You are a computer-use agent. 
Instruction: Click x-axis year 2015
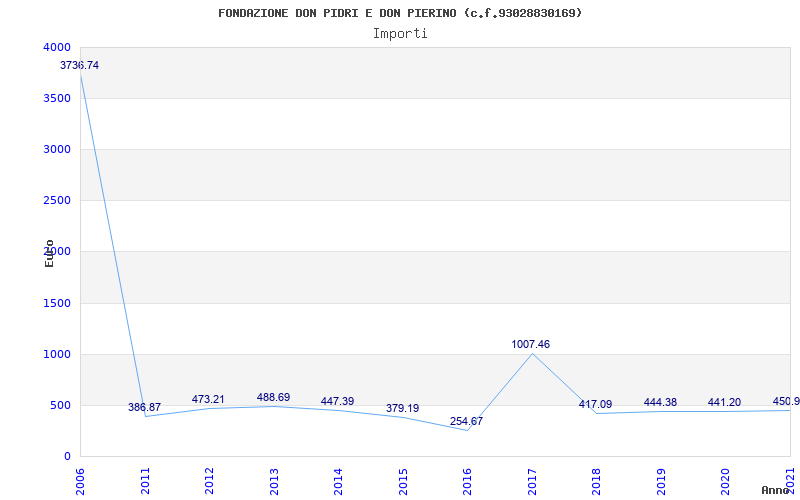tap(403, 482)
